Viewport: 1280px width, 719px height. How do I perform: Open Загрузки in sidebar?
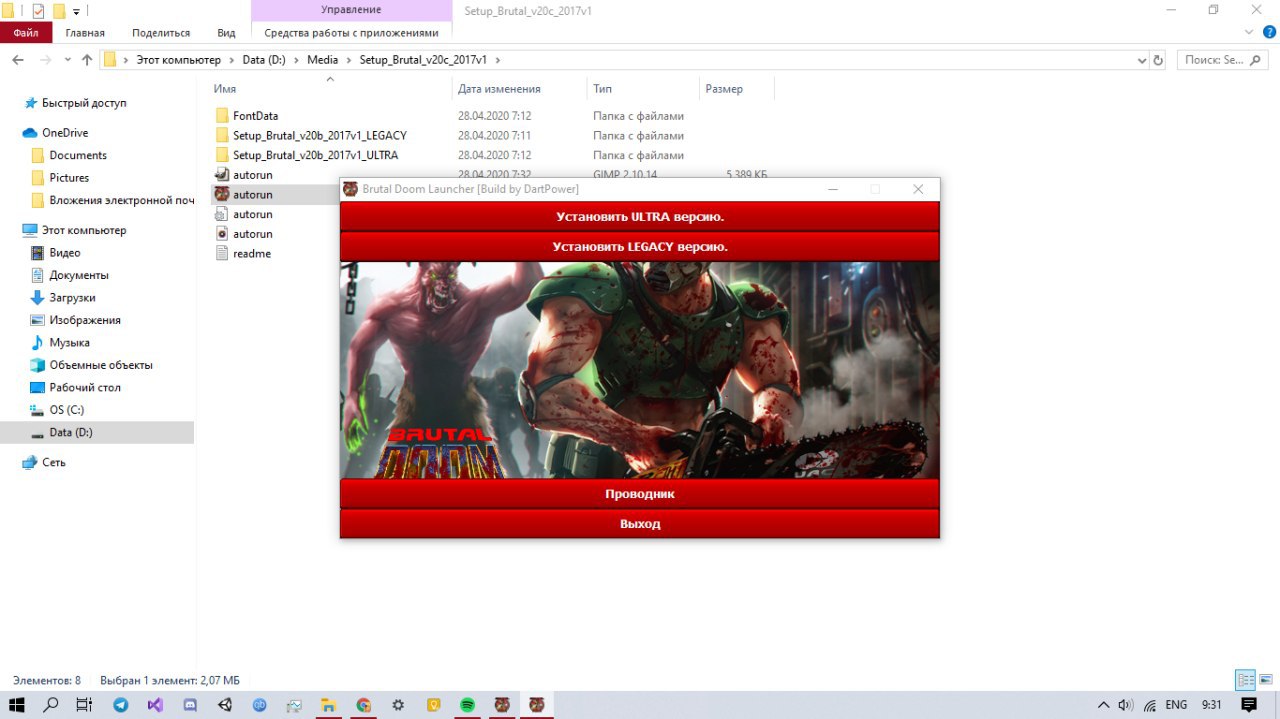click(x=73, y=298)
